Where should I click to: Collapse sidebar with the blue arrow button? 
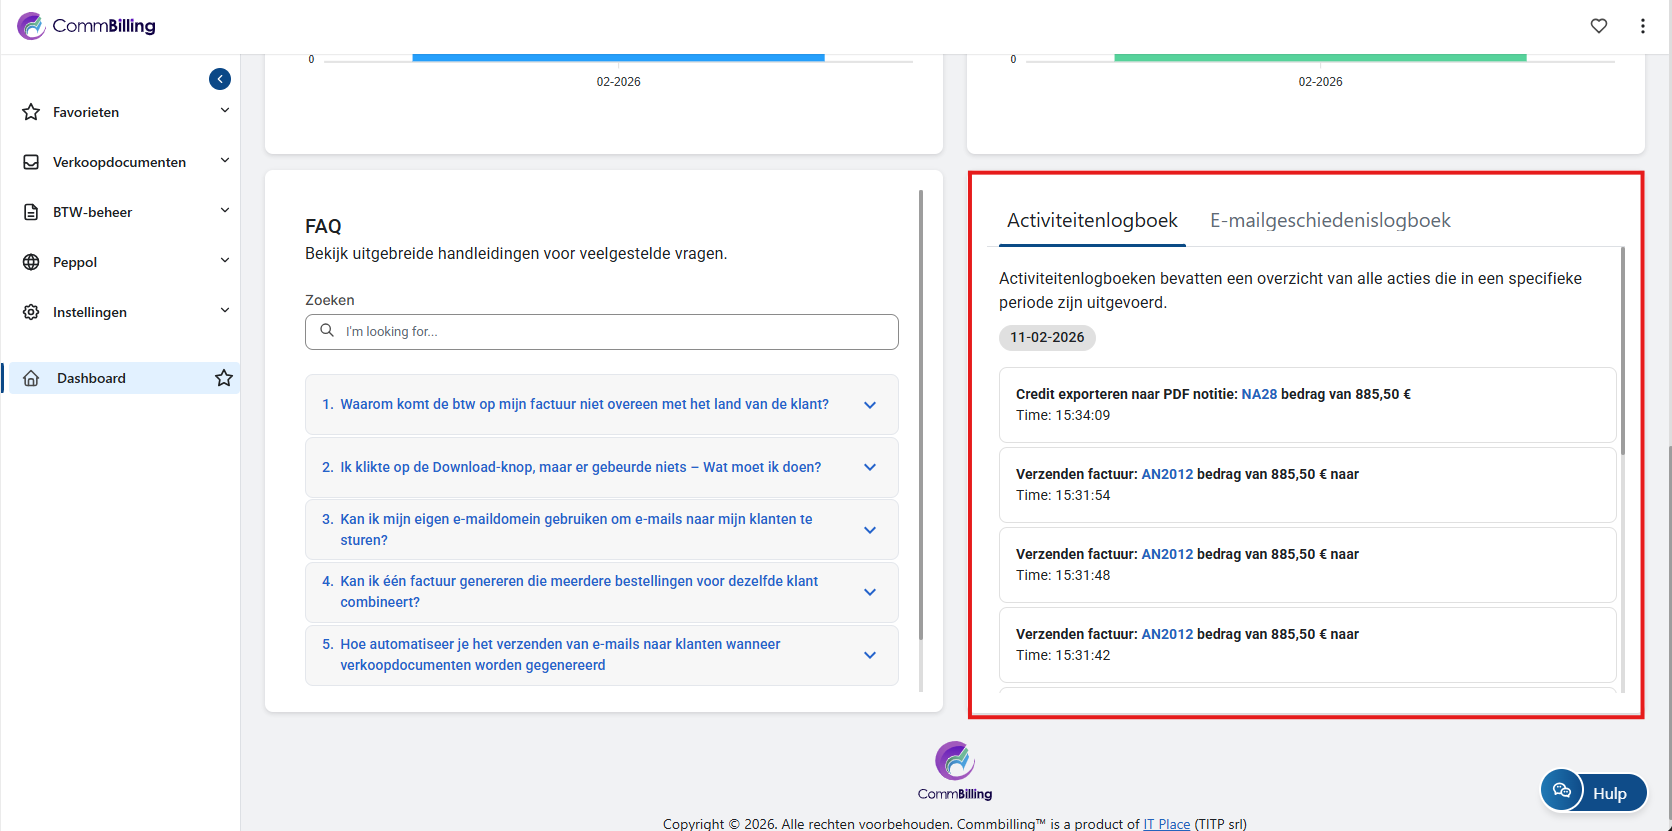pyautogui.click(x=220, y=79)
